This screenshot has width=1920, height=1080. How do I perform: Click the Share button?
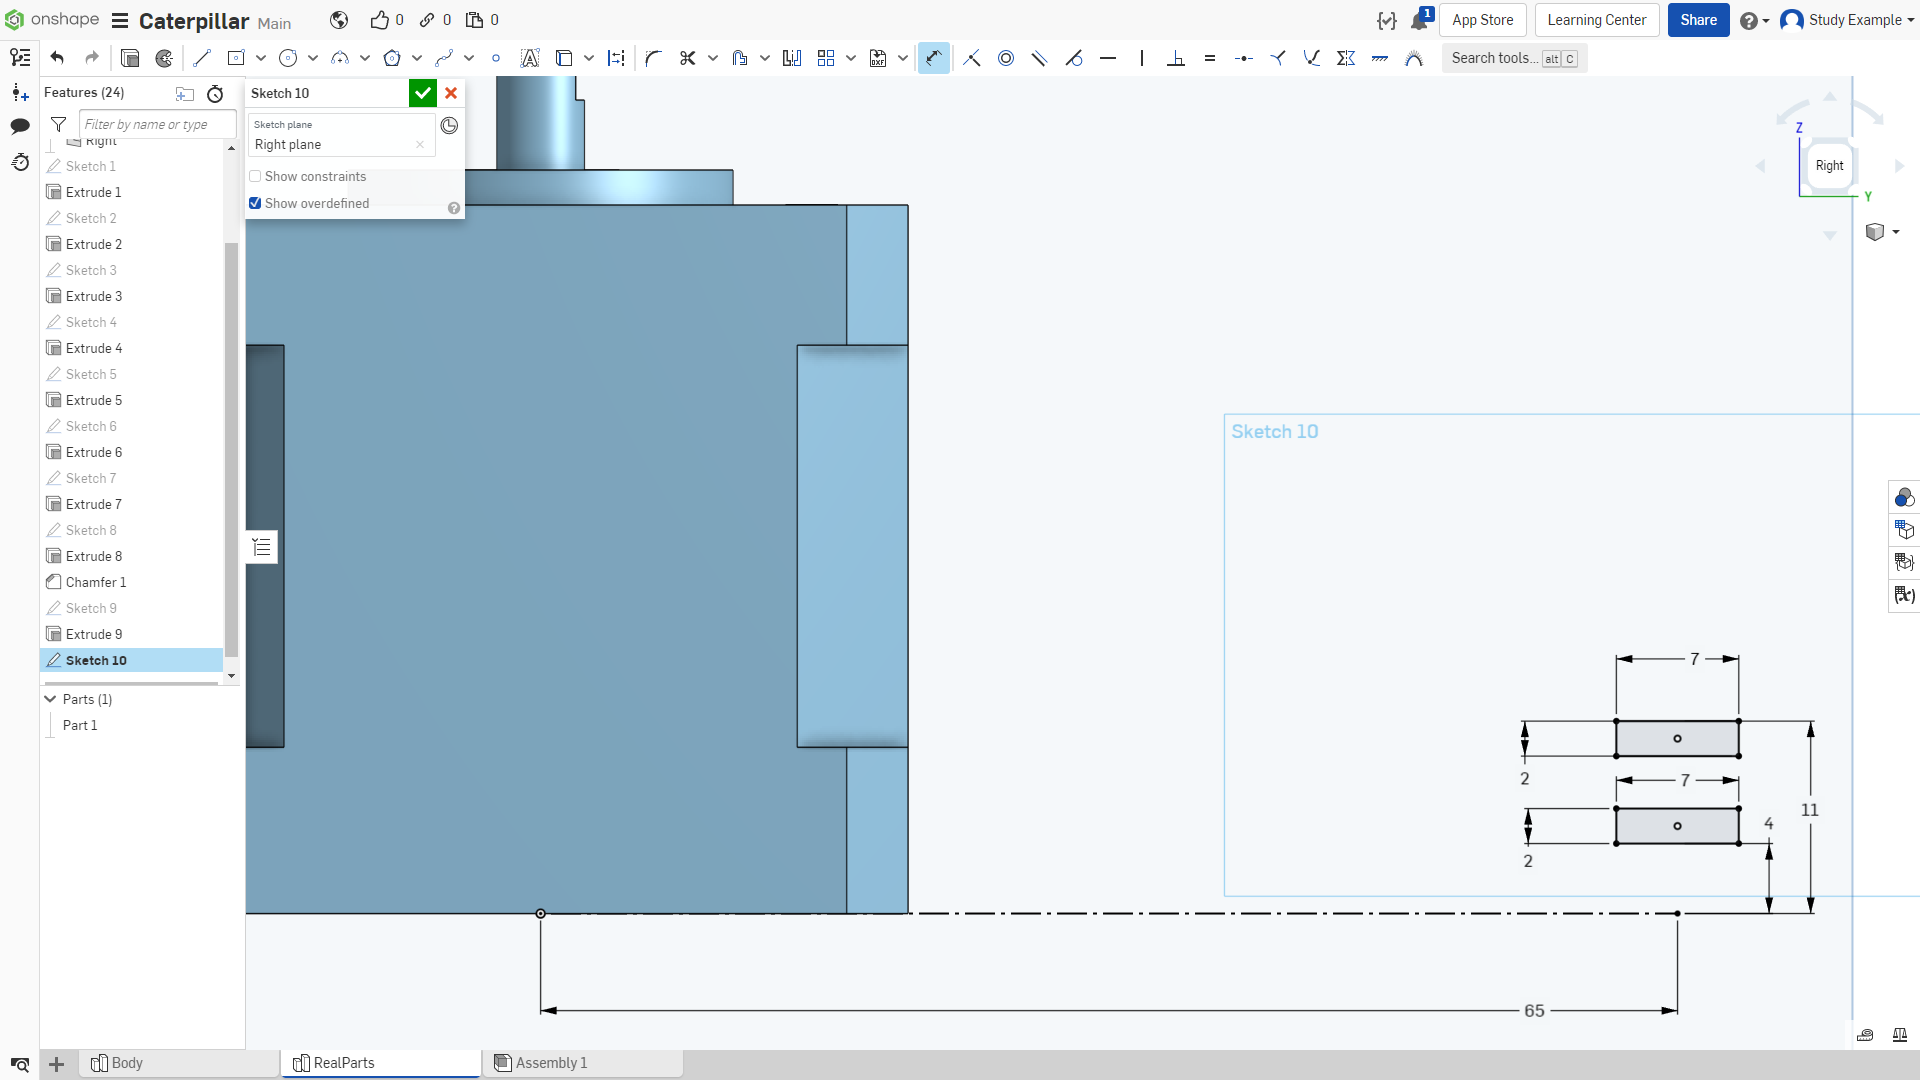click(x=1698, y=20)
